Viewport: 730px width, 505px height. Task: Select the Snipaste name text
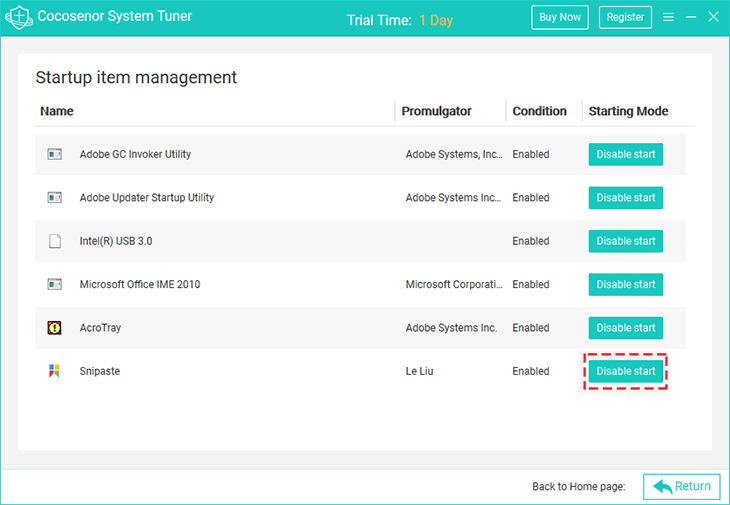(x=100, y=371)
